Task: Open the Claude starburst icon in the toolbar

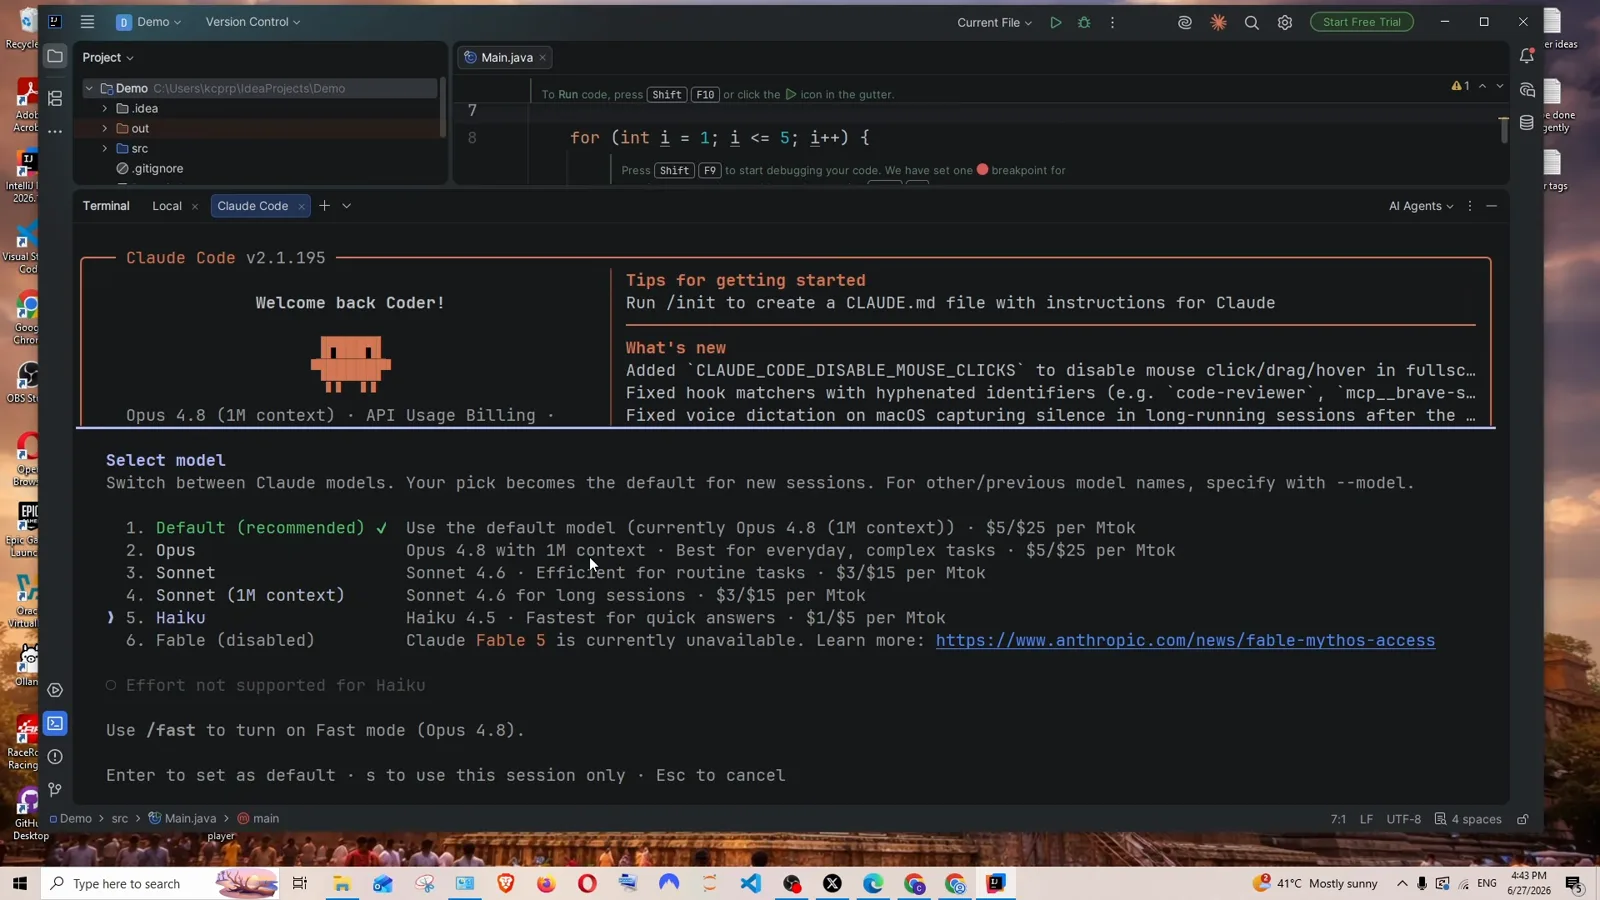Action: pos(1218,22)
